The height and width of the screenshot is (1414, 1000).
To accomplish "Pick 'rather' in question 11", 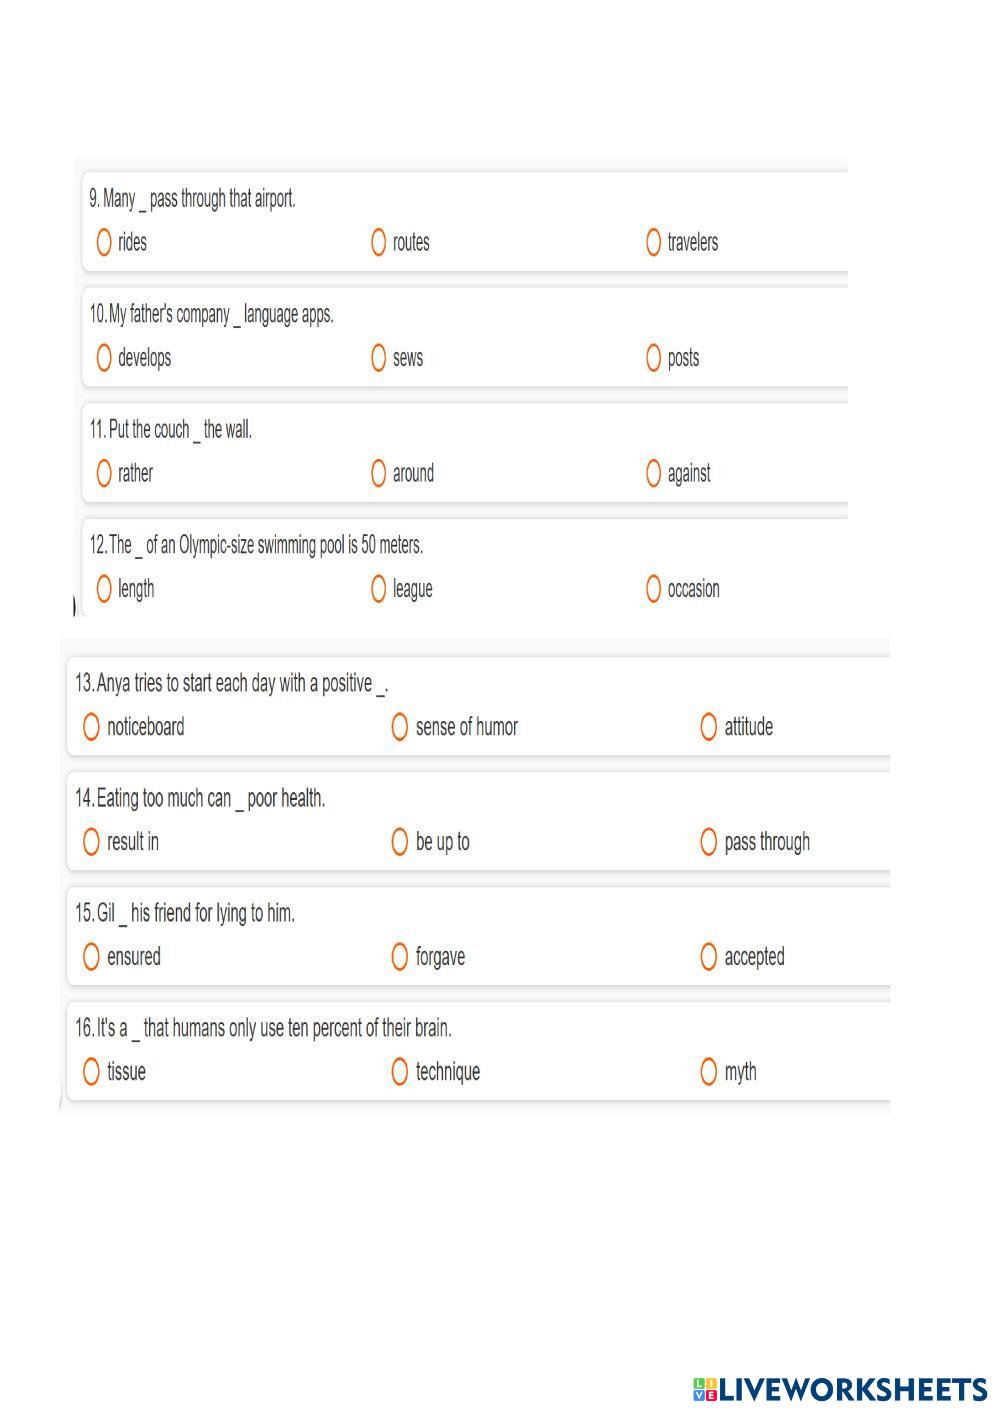I will [104, 473].
